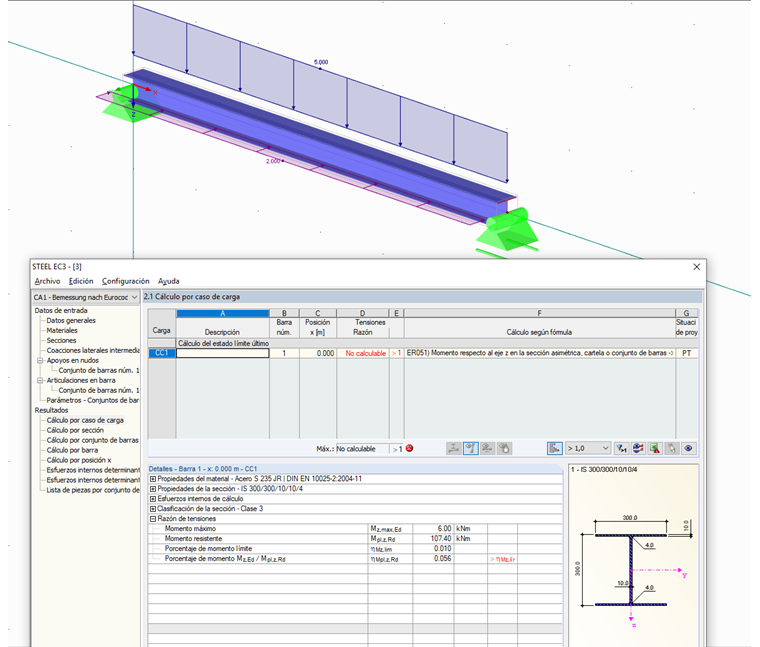Click the ER051 formula message cell
This screenshot has height=647, width=760.
point(539,353)
